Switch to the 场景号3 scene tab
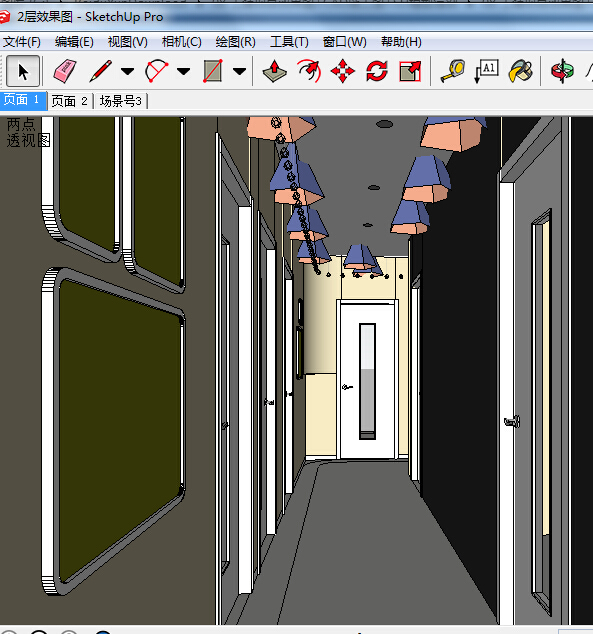593x634 pixels. (120, 101)
